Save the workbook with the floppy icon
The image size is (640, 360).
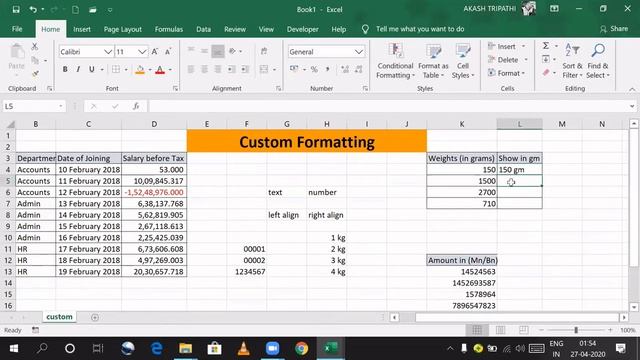point(16,9)
